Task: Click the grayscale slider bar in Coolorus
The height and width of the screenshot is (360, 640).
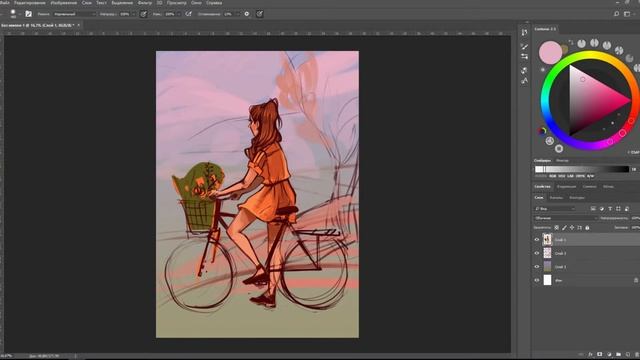Action: 582,169
